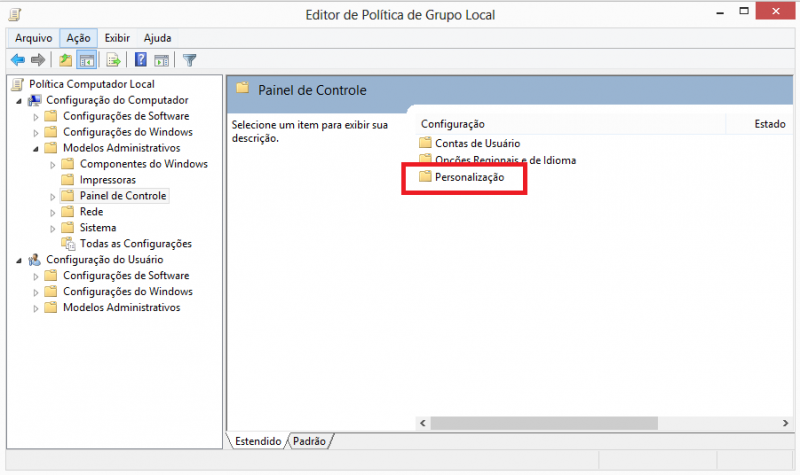Collapse the Modelos Administrativos tree node

pos(37,148)
